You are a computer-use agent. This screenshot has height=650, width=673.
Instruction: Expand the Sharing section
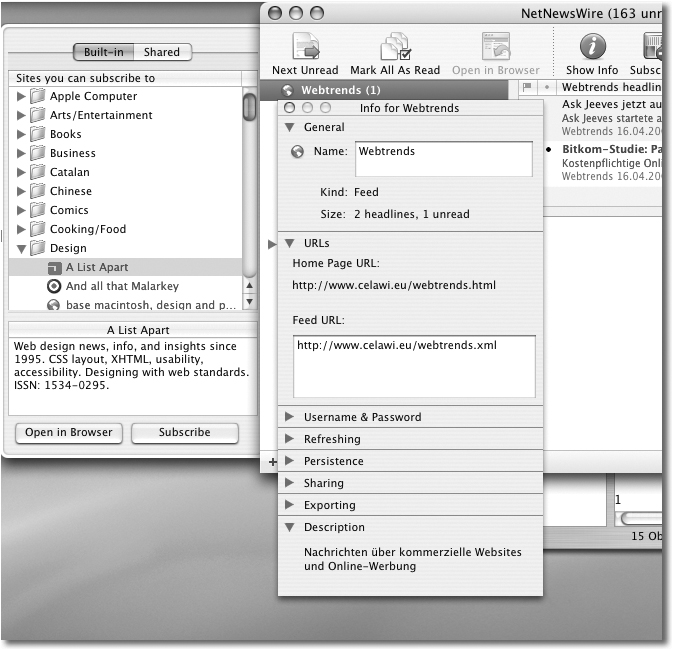pyautogui.click(x=289, y=483)
